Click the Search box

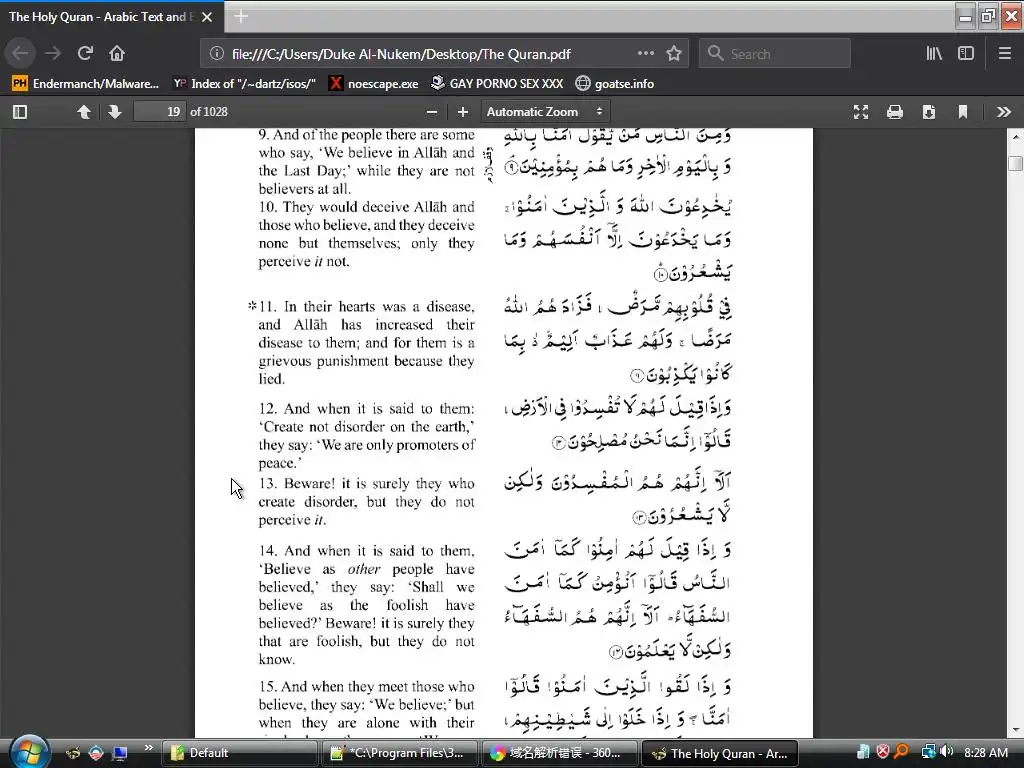[x=775, y=54]
